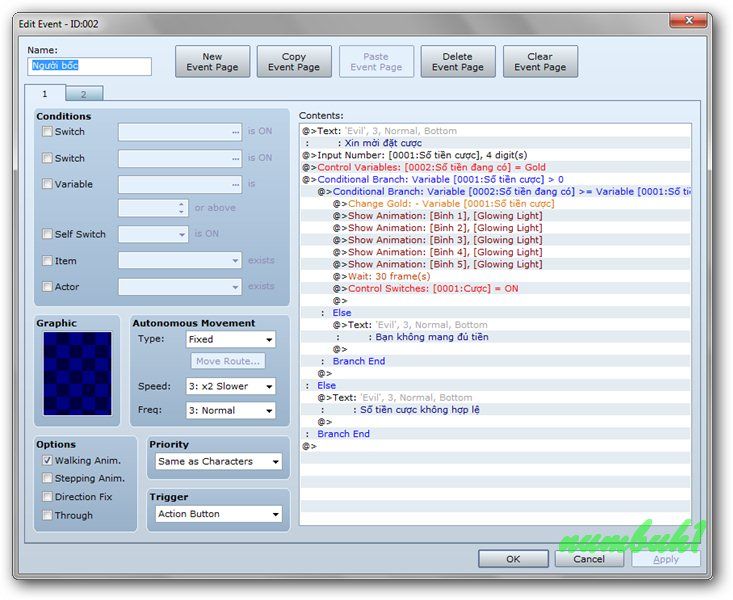Open the movement Type dropdown showing Fixed
Viewport: 733px width, 600px height.
pos(230,340)
